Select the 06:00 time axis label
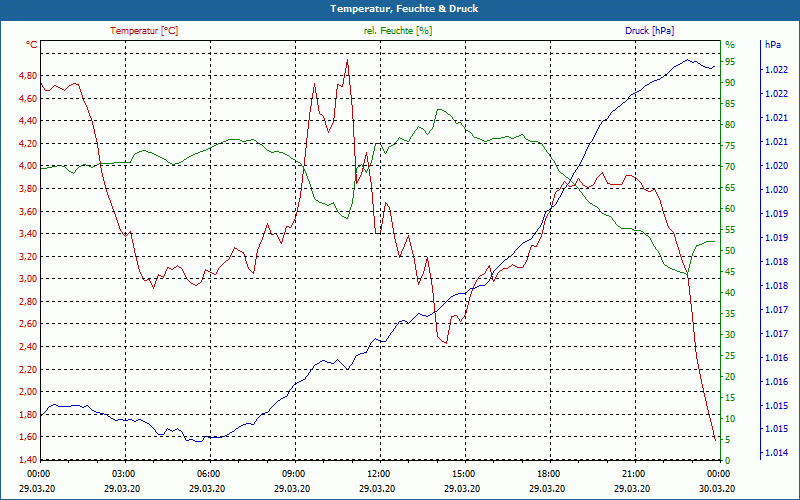 [208, 474]
